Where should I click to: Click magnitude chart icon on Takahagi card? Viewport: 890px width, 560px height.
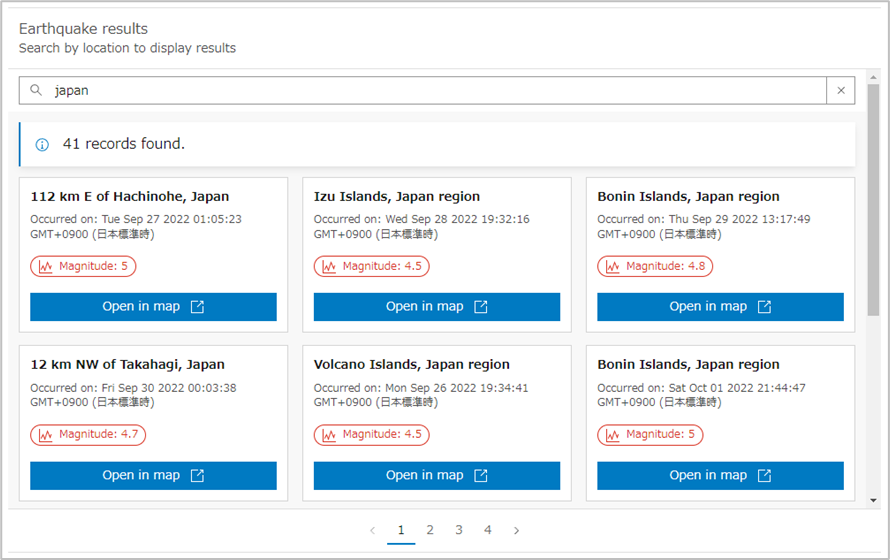(x=47, y=435)
